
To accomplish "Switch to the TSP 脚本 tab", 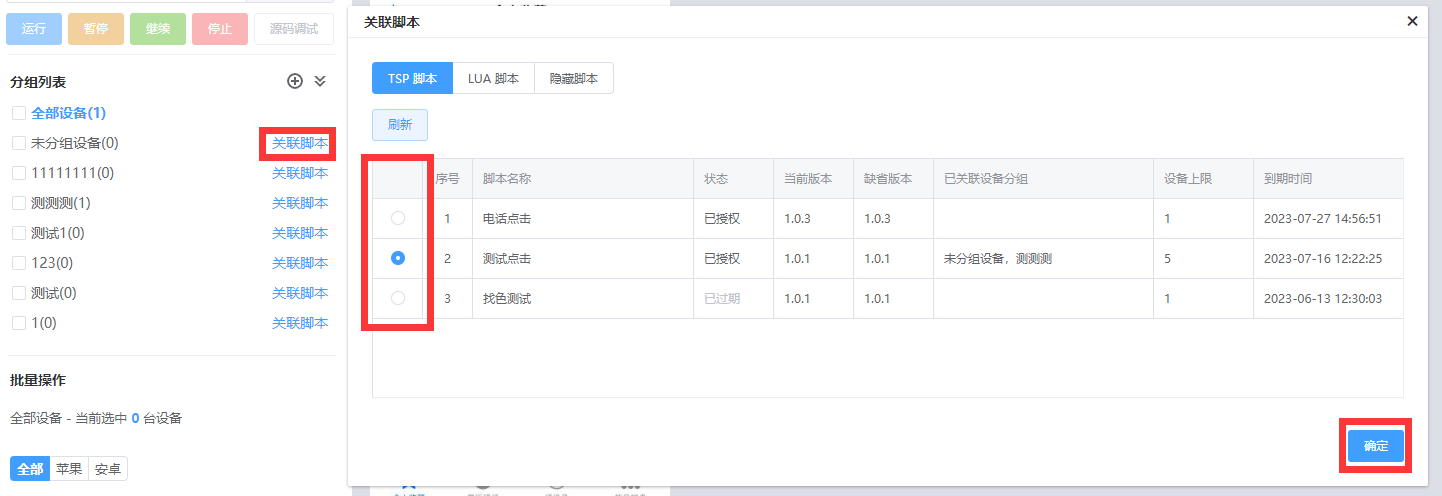I will [x=412, y=78].
